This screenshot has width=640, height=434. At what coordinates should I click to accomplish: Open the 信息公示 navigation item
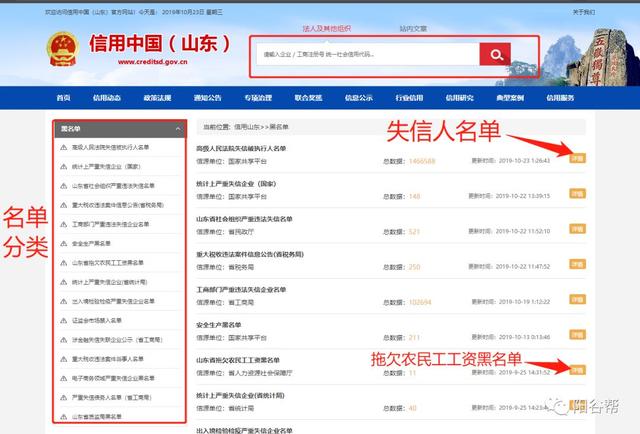click(x=358, y=98)
